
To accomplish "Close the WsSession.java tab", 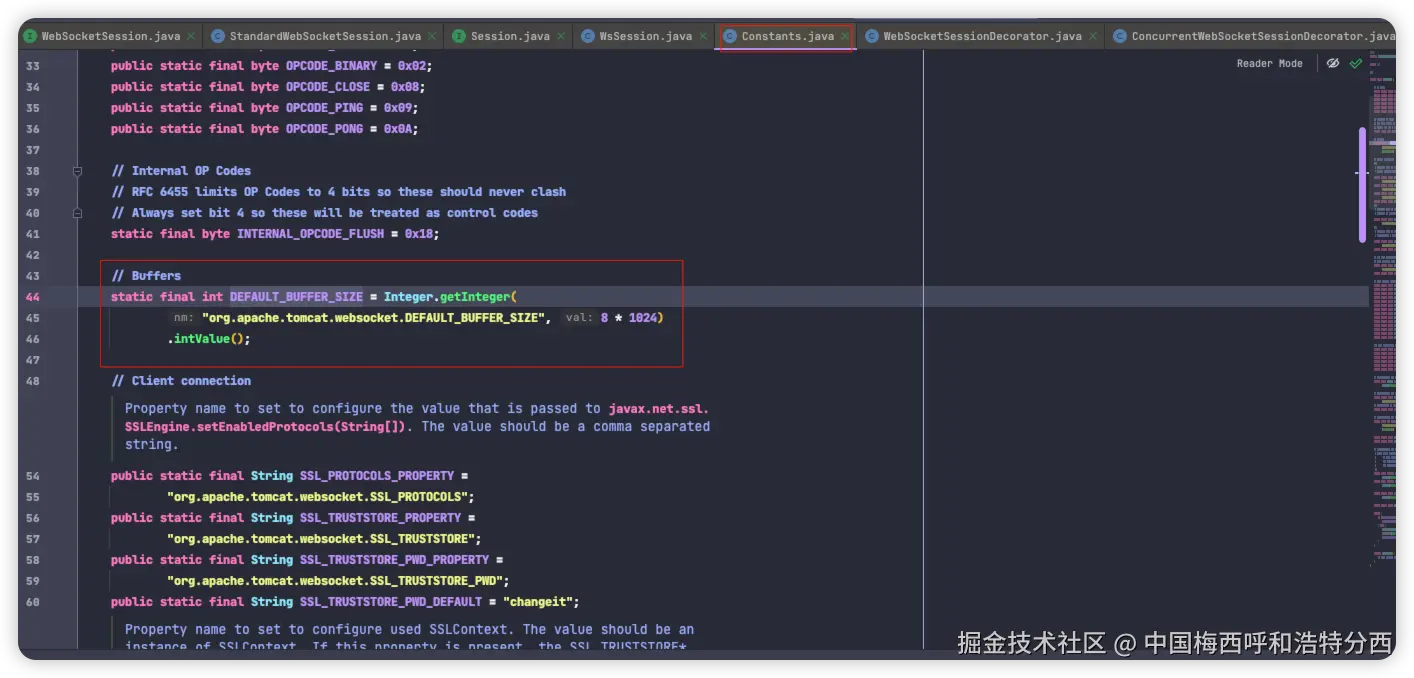I will coord(704,36).
